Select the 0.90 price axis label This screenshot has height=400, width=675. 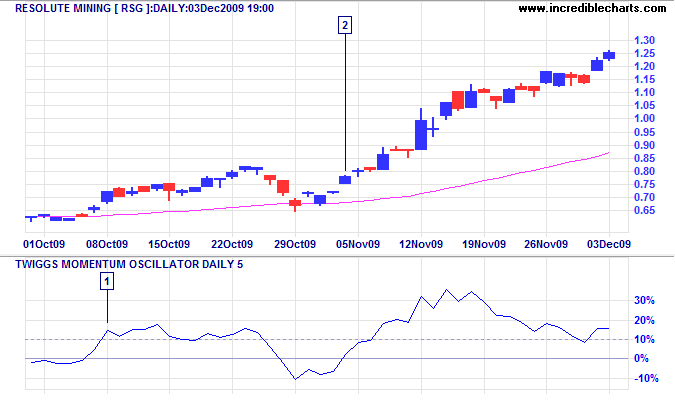644,146
